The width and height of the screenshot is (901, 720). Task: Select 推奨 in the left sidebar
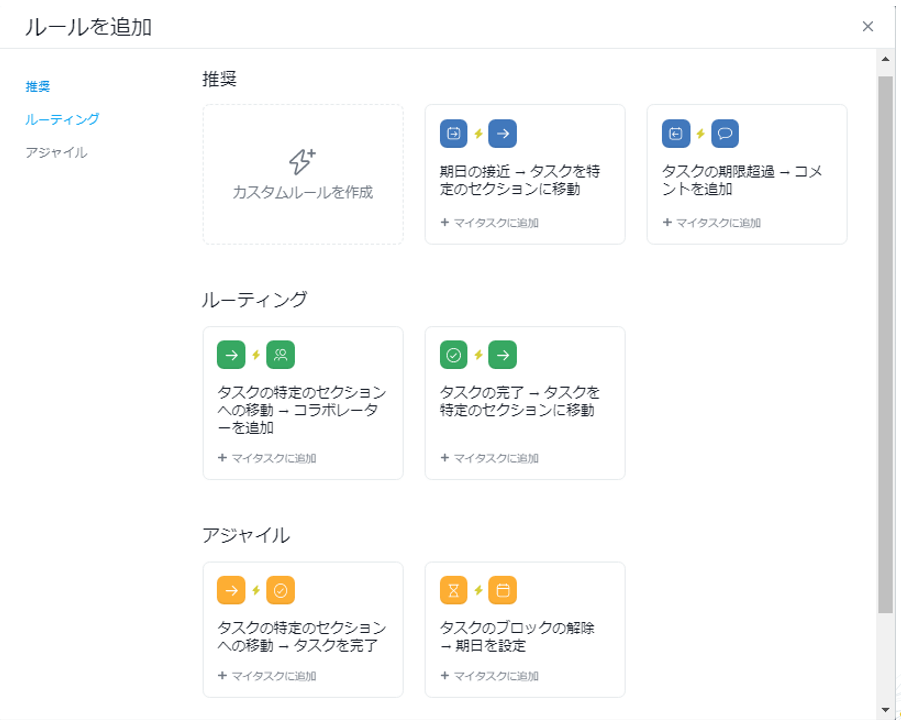(x=38, y=87)
